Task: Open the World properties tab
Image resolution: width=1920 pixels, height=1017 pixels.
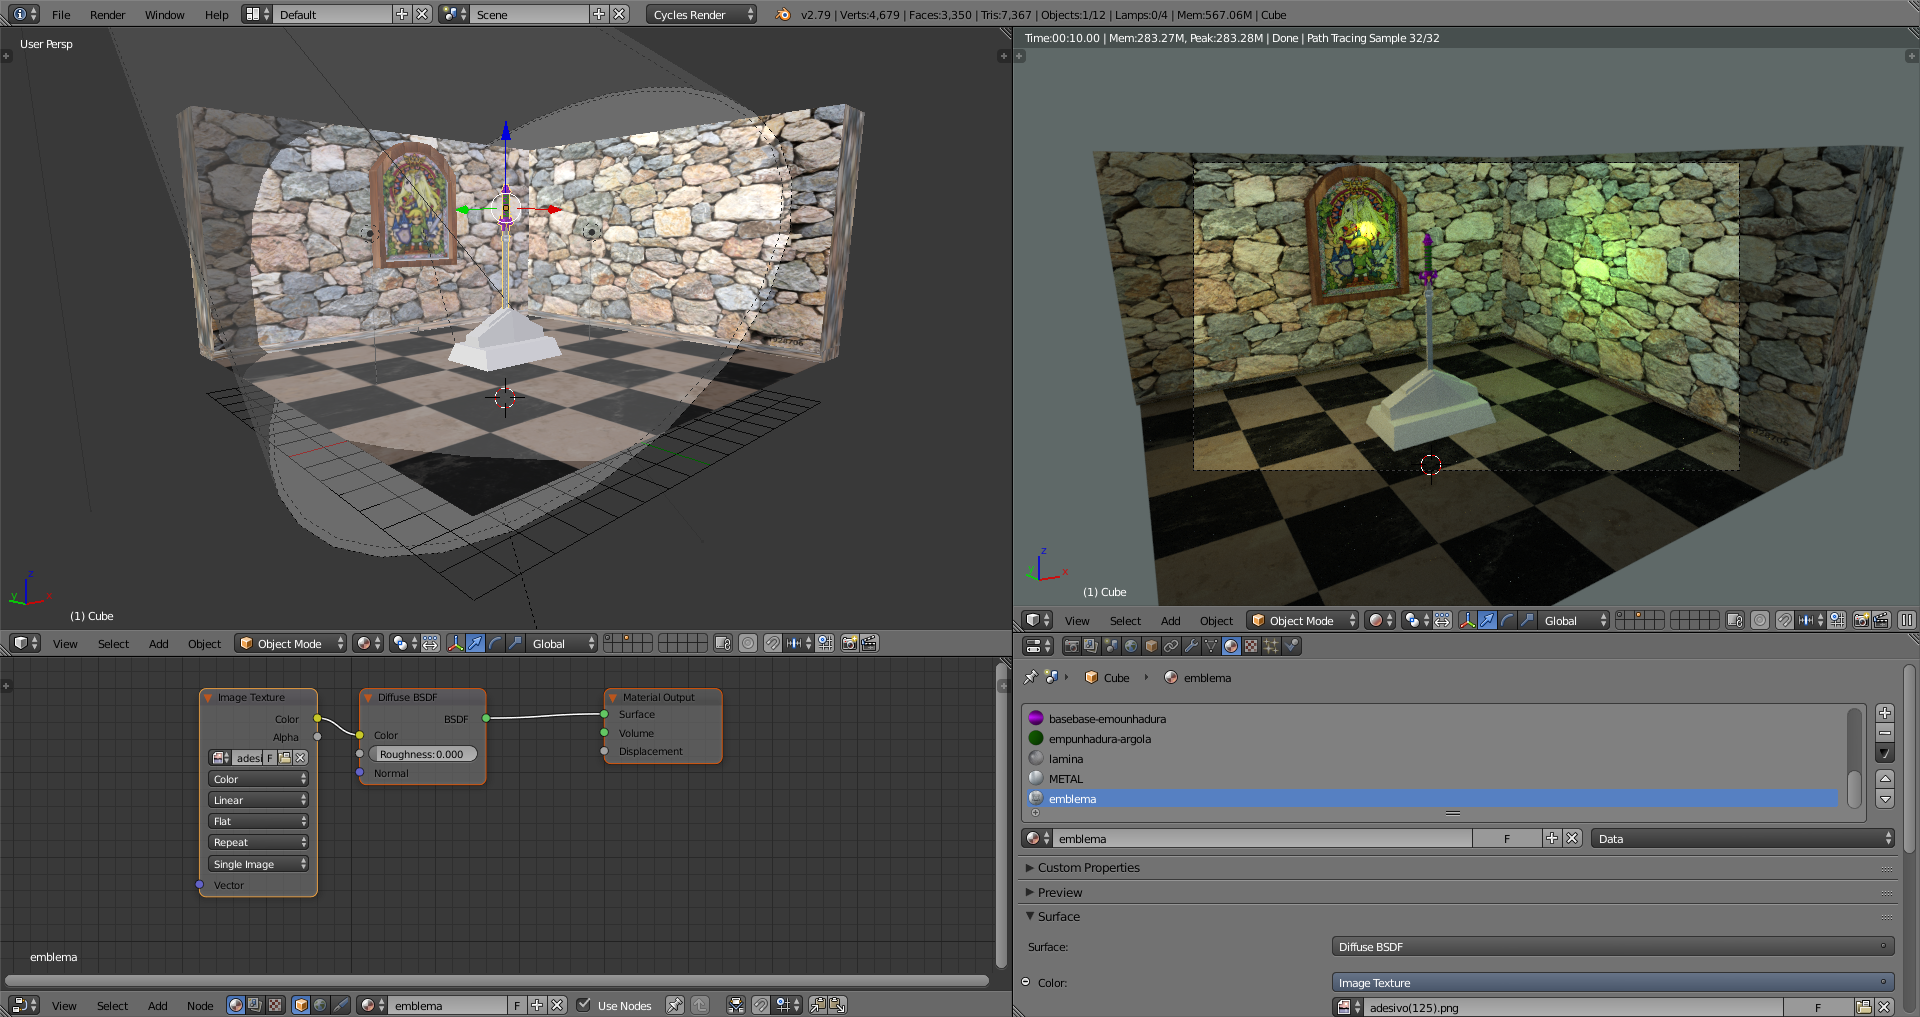Action: click(1131, 646)
